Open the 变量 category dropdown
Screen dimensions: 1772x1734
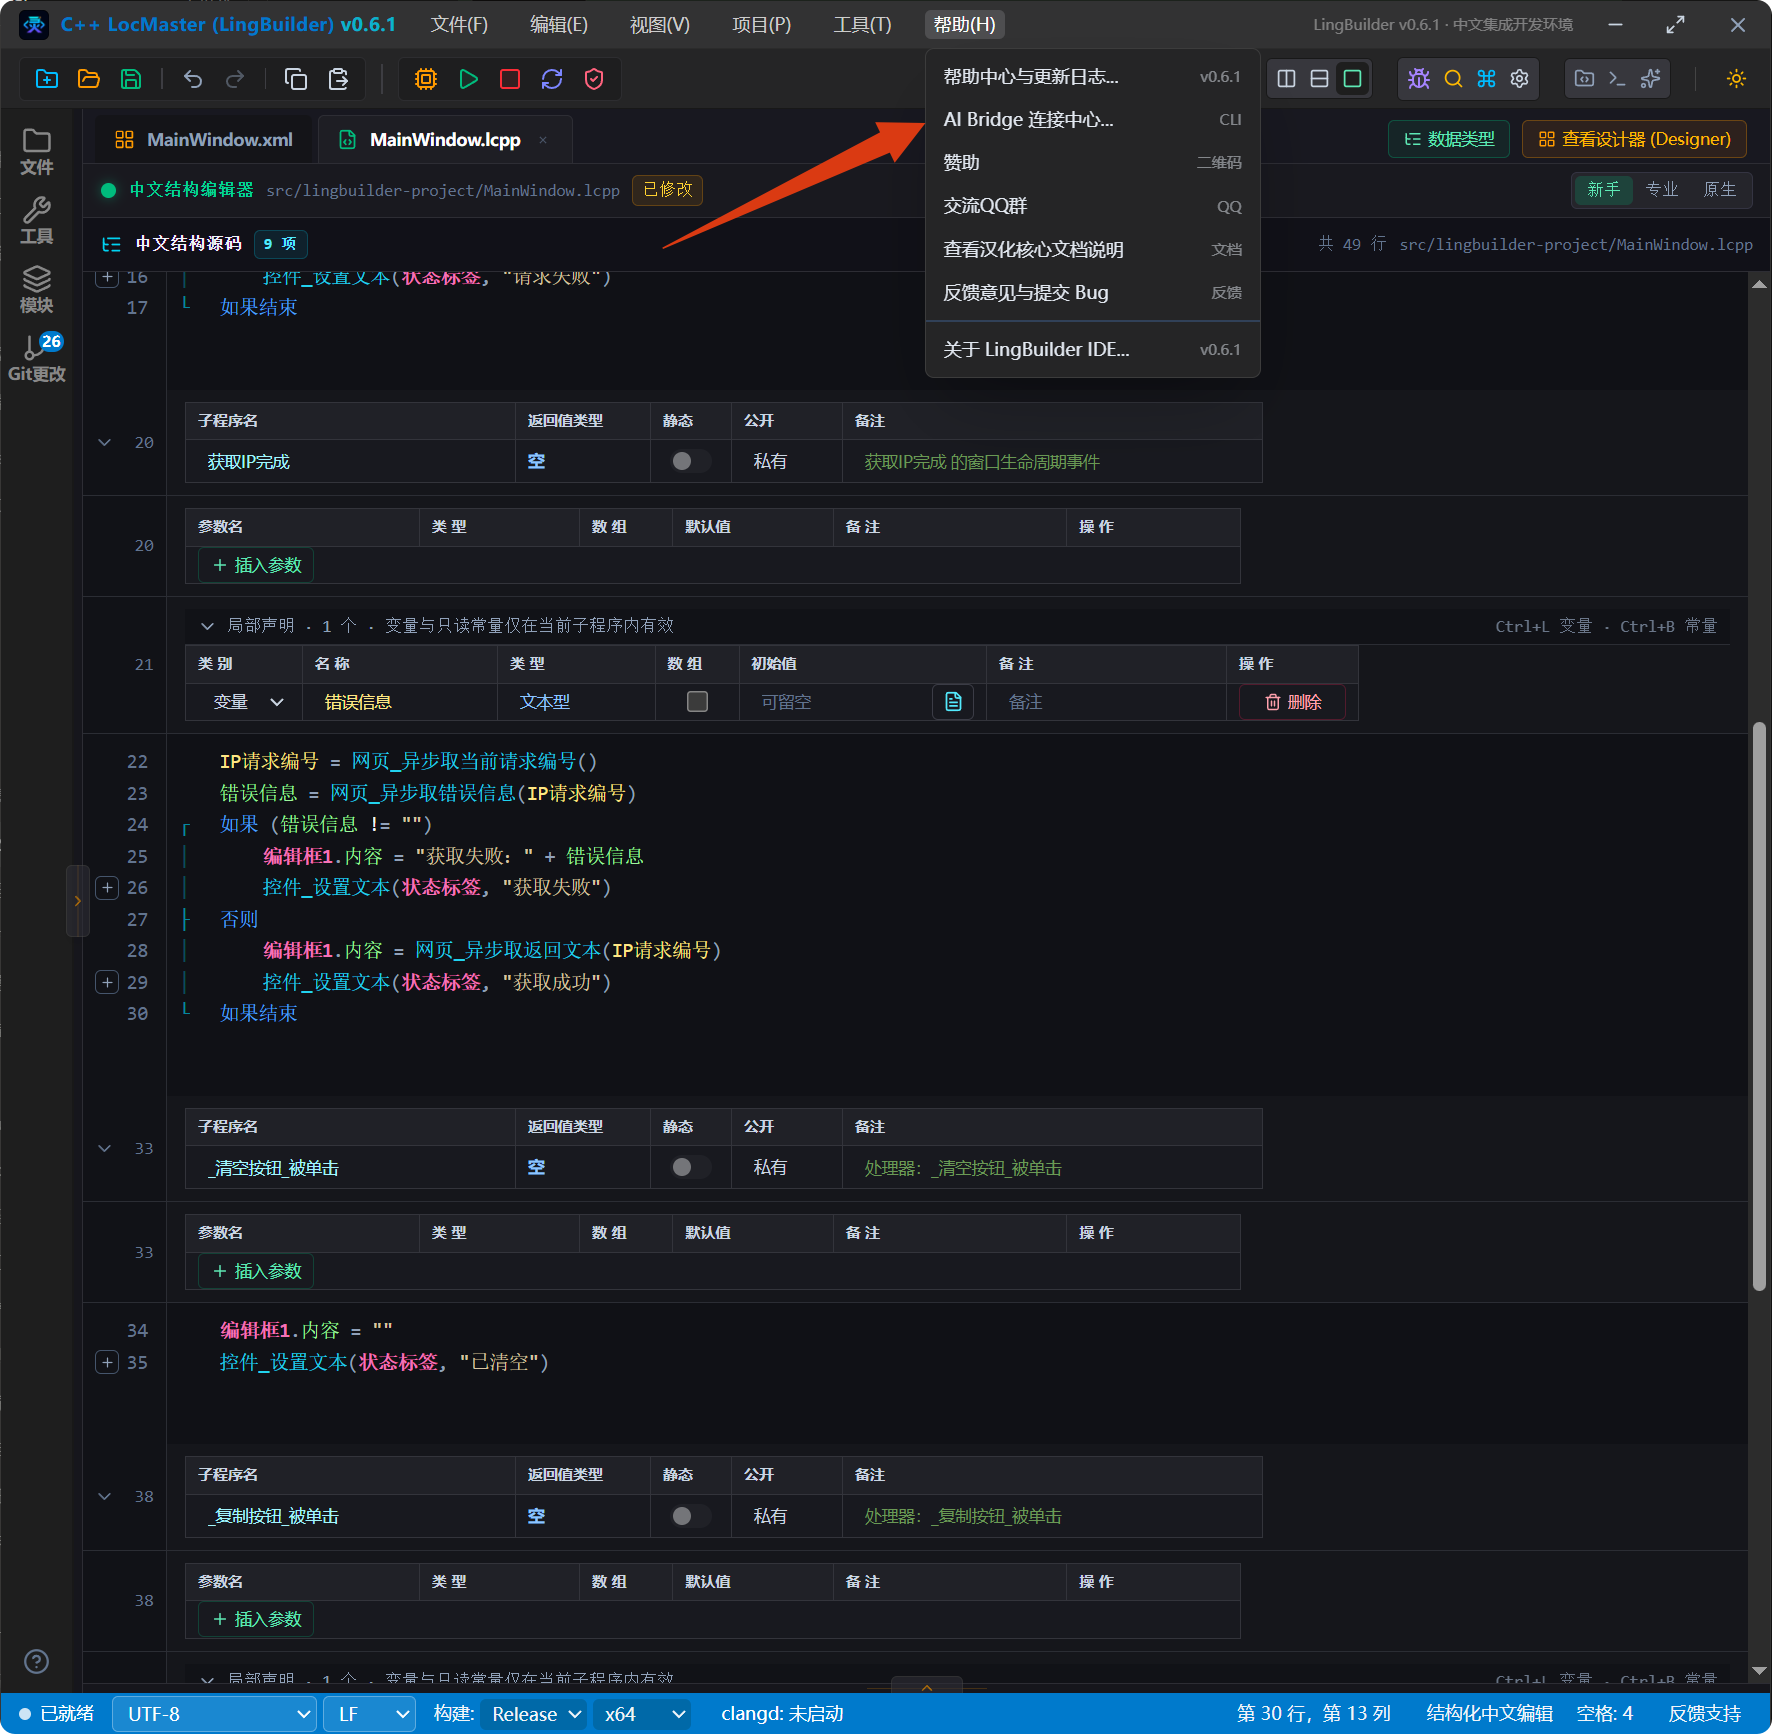tap(248, 702)
